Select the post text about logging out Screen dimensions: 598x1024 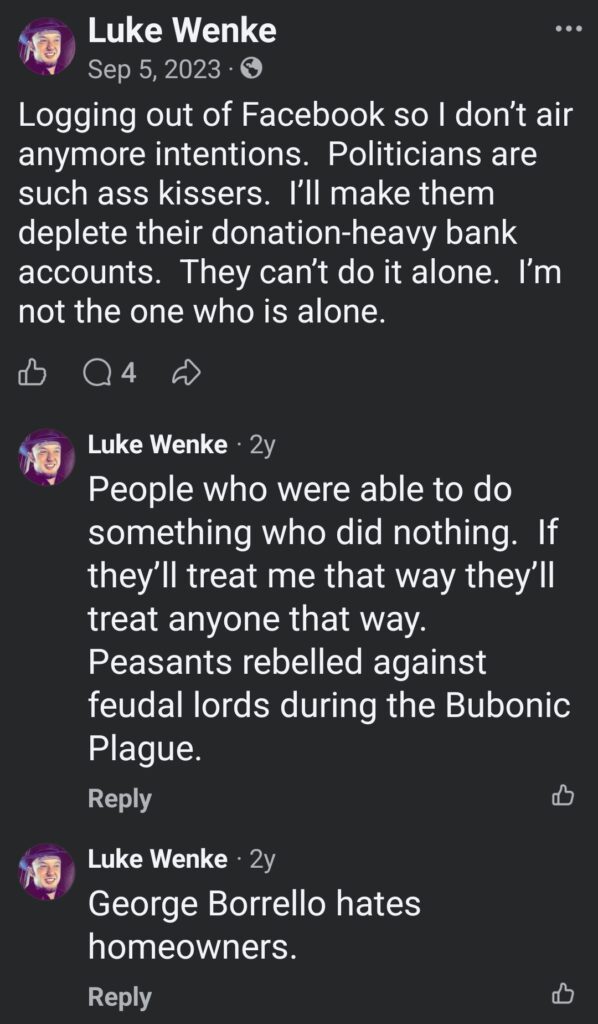pyautogui.click(x=290, y=212)
